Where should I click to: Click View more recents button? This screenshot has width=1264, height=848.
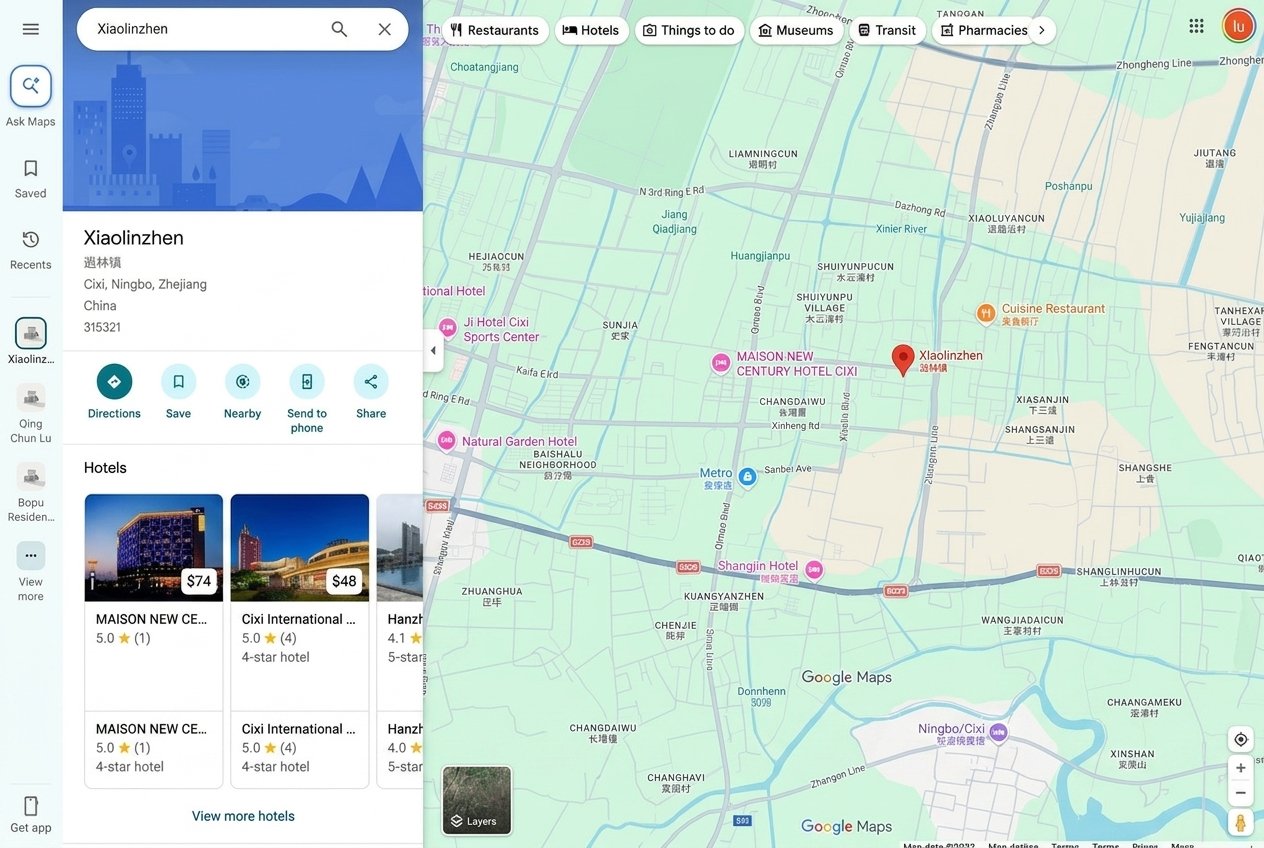[30, 572]
